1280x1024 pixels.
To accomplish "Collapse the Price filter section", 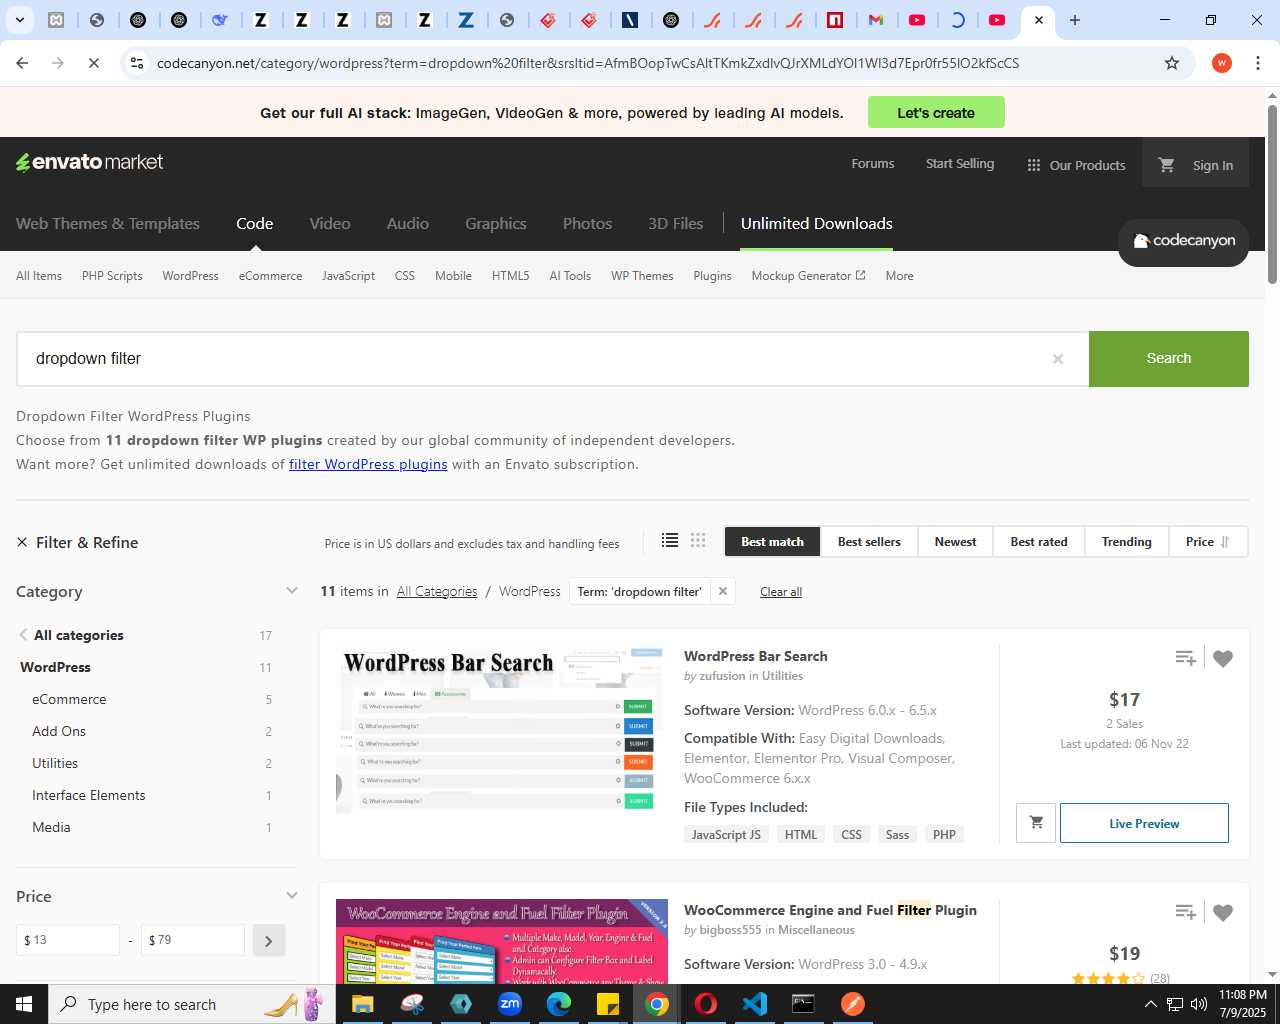I will [x=292, y=896].
